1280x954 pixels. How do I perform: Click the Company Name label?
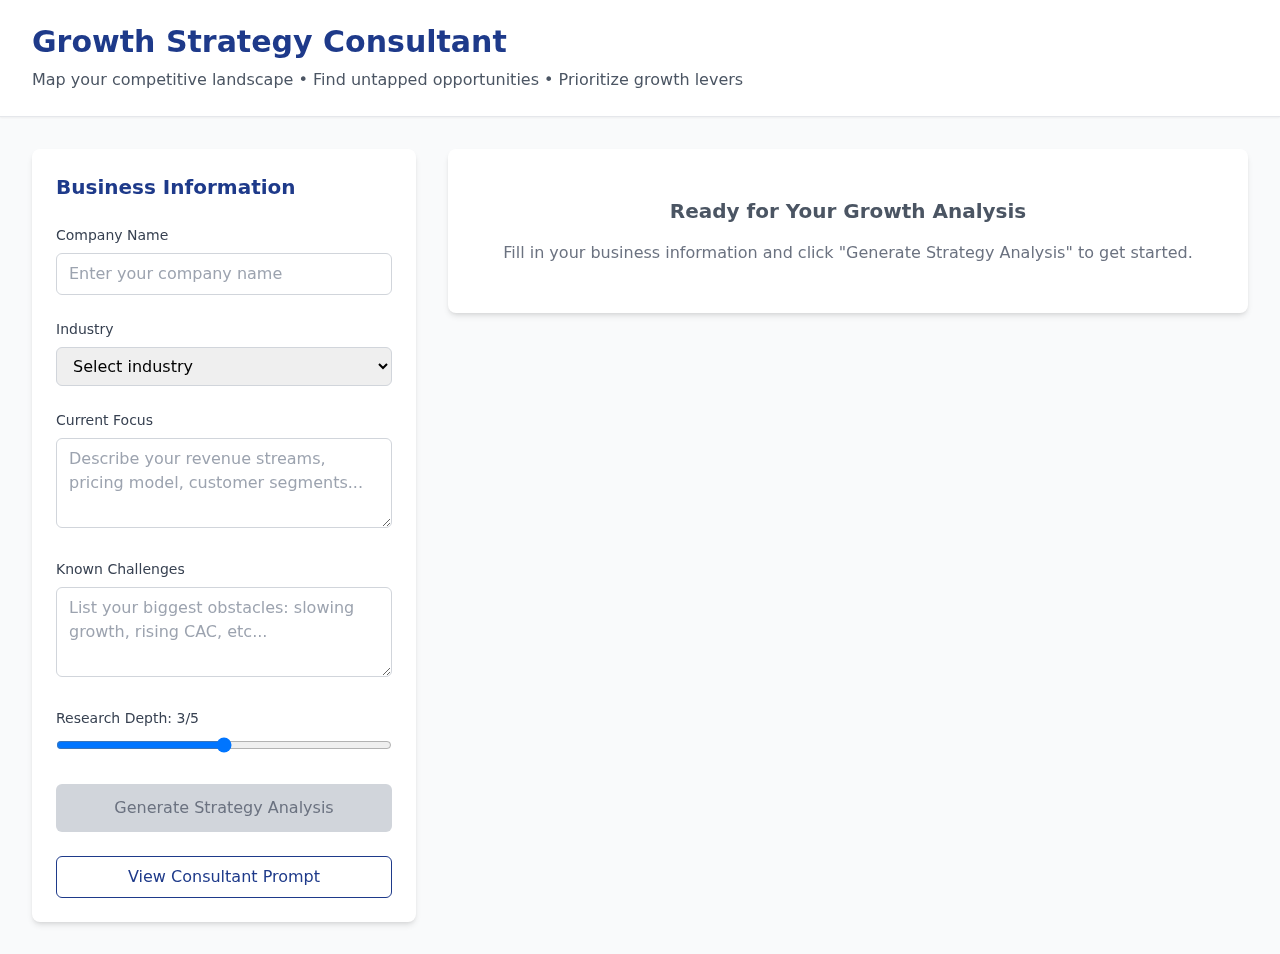point(112,234)
